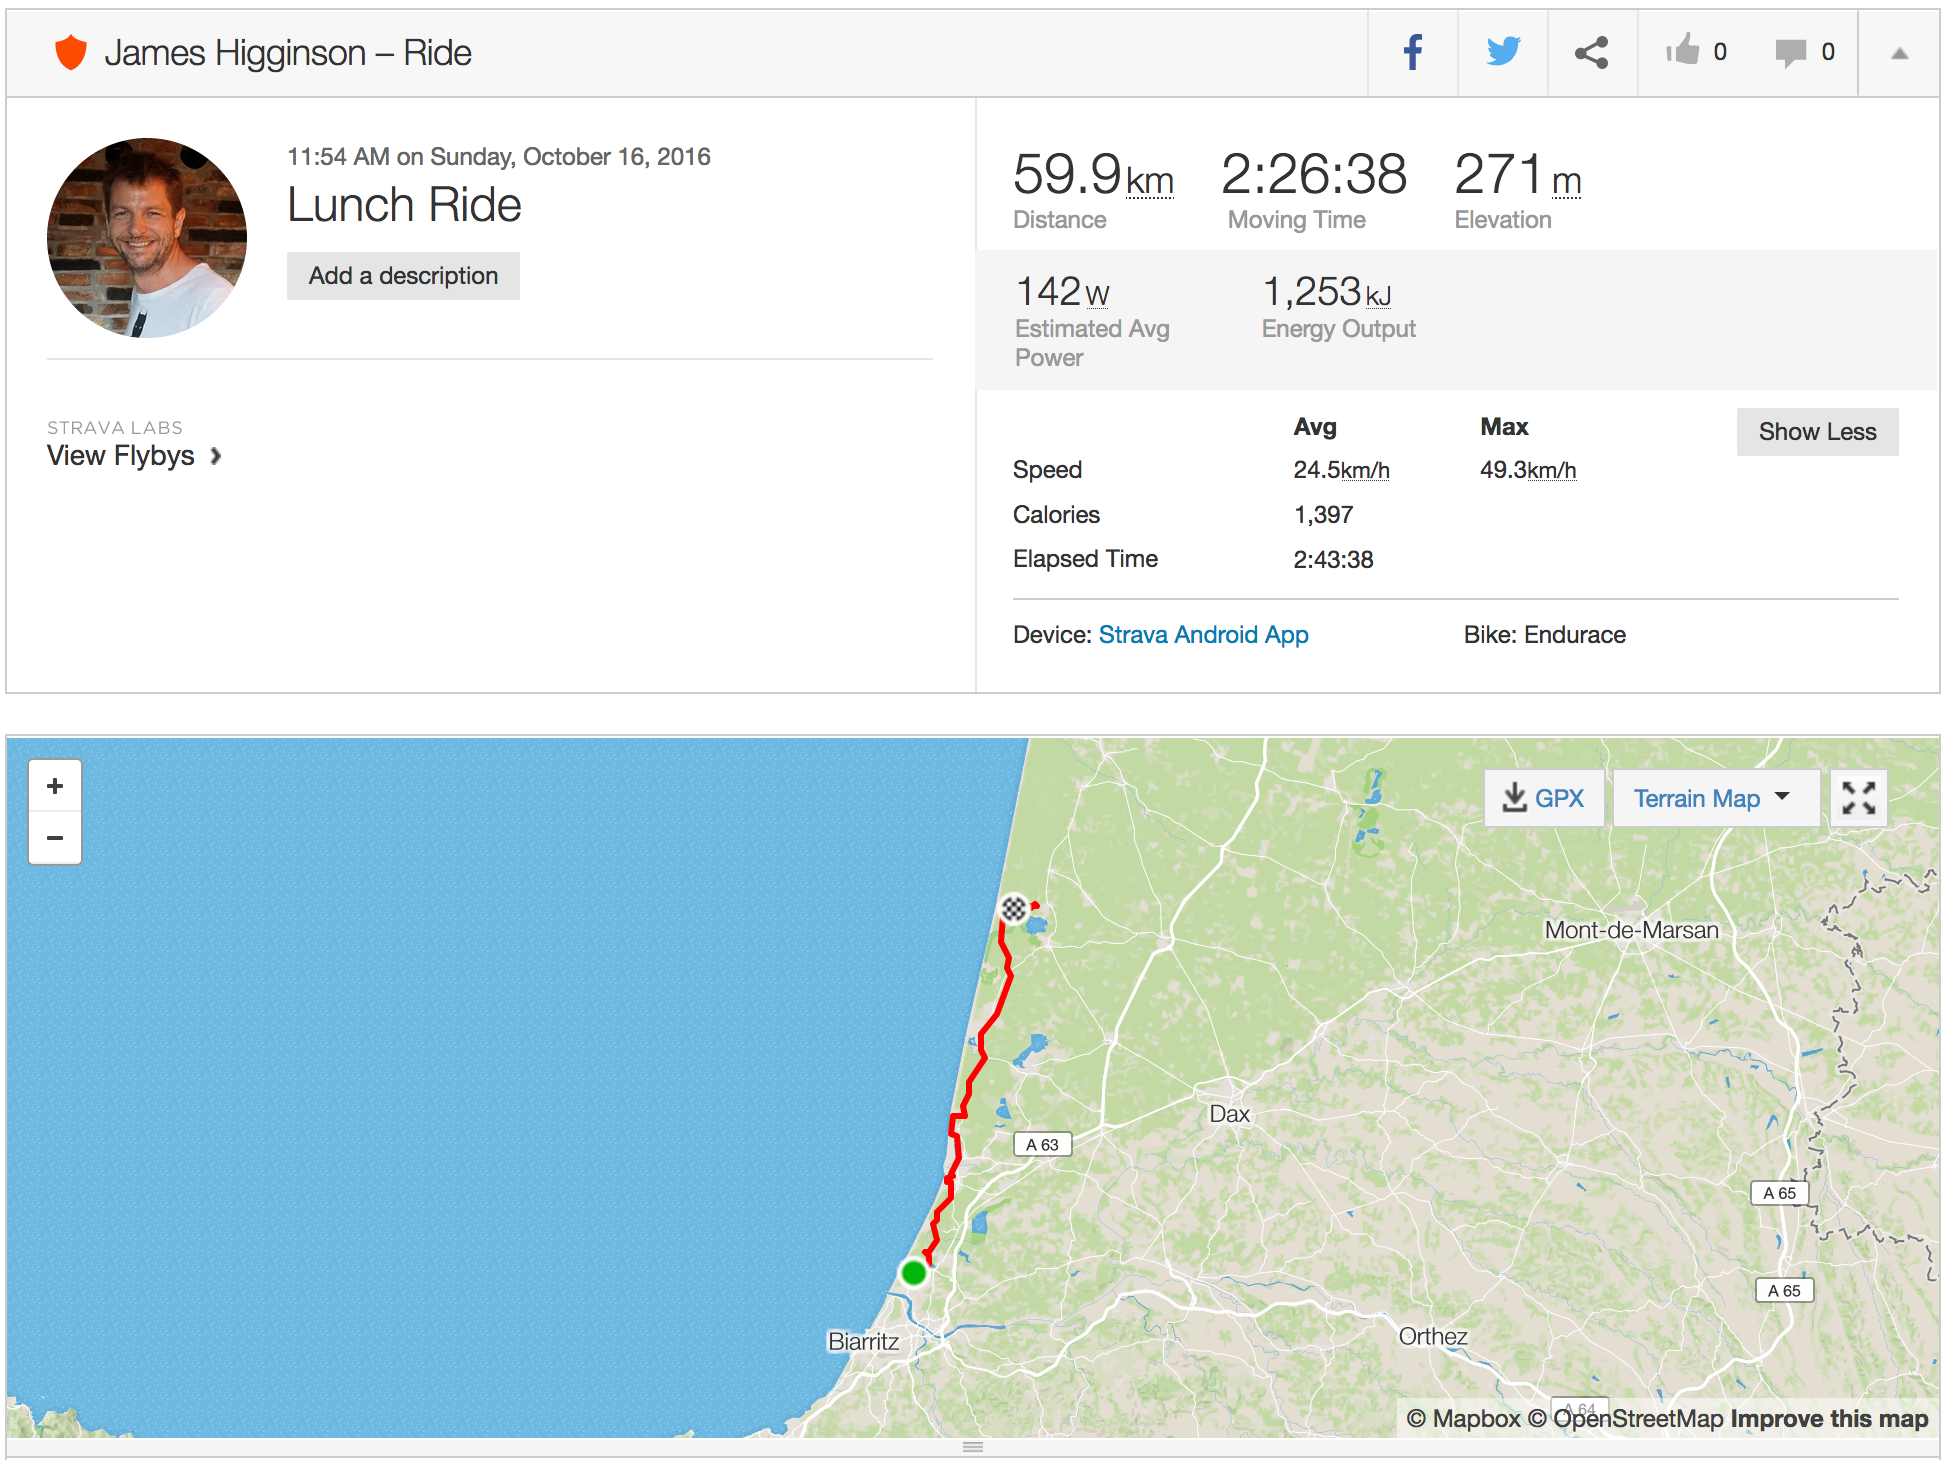Screen dimensions: 1946x1460
Task: Toggle fullscreen map view
Action: pyautogui.click(x=1858, y=798)
